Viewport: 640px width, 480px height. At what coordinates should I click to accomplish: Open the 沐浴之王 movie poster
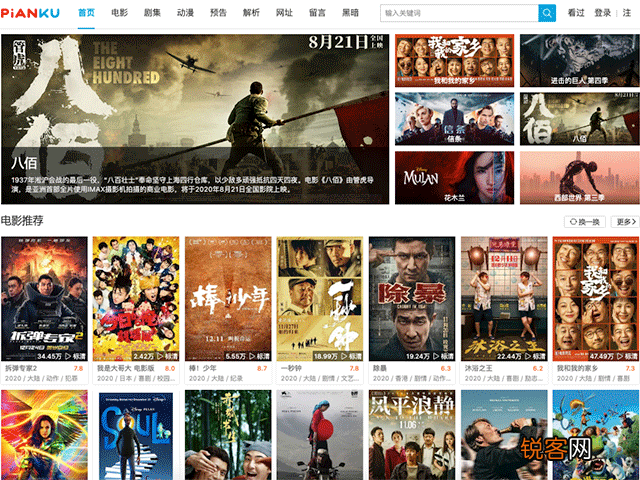pyautogui.click(x=504, y=299)
